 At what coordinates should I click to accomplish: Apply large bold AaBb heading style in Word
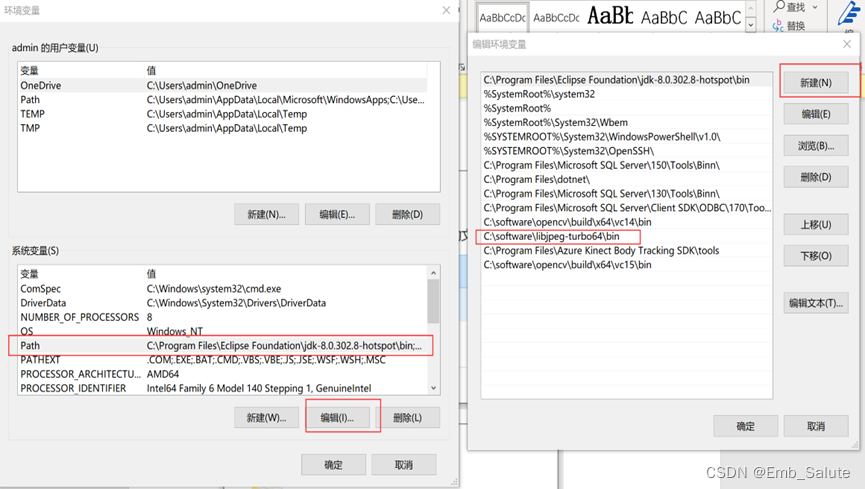pos(610,16)
